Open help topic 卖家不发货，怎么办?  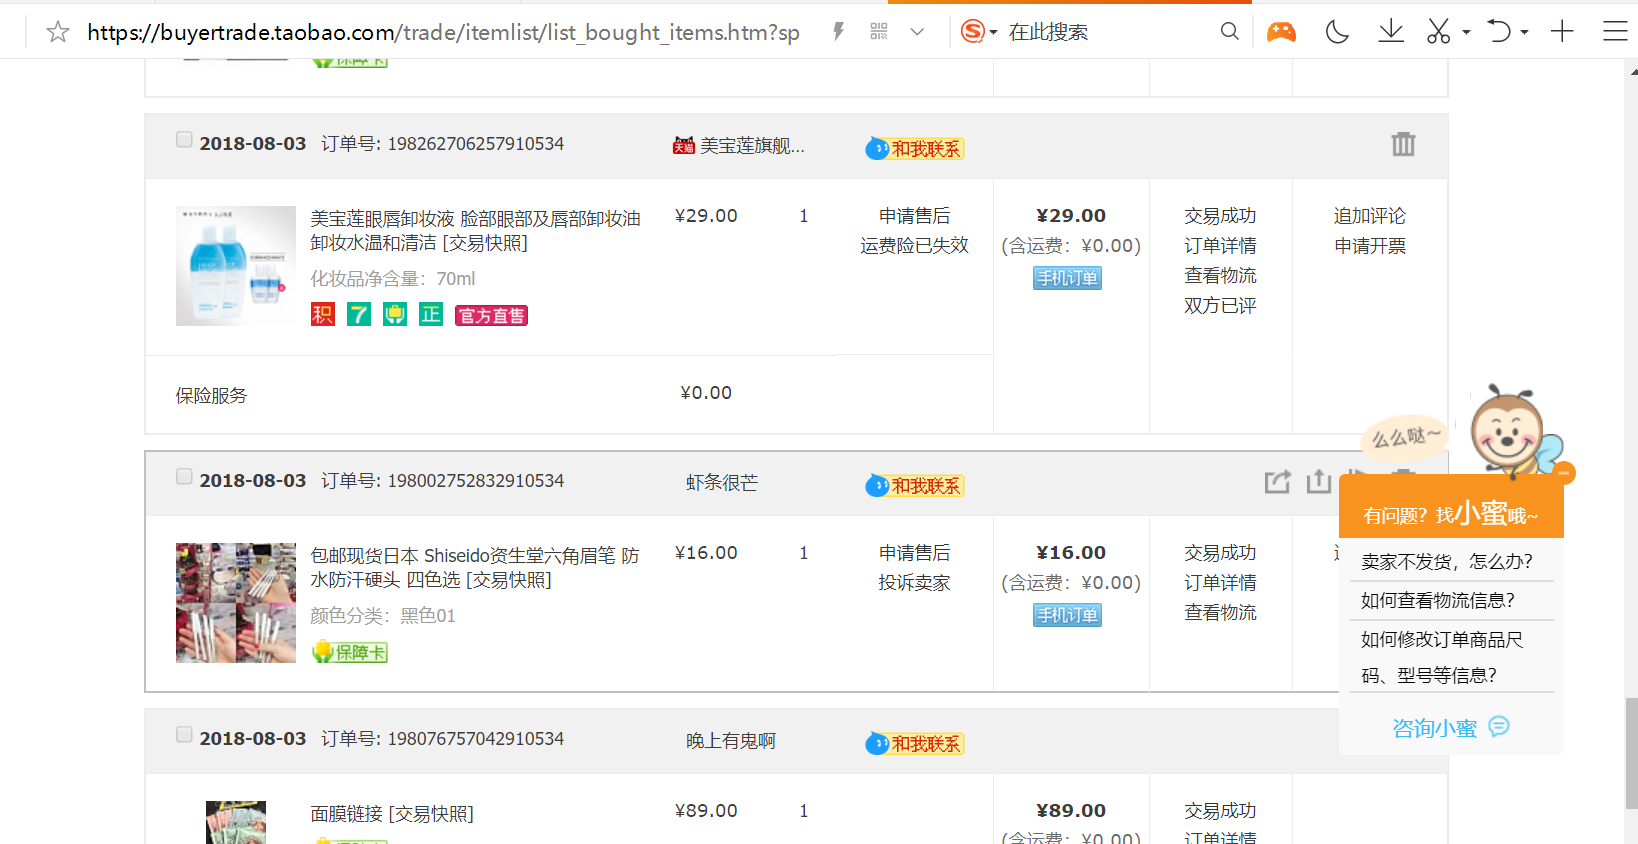(x=1446, y=562)
